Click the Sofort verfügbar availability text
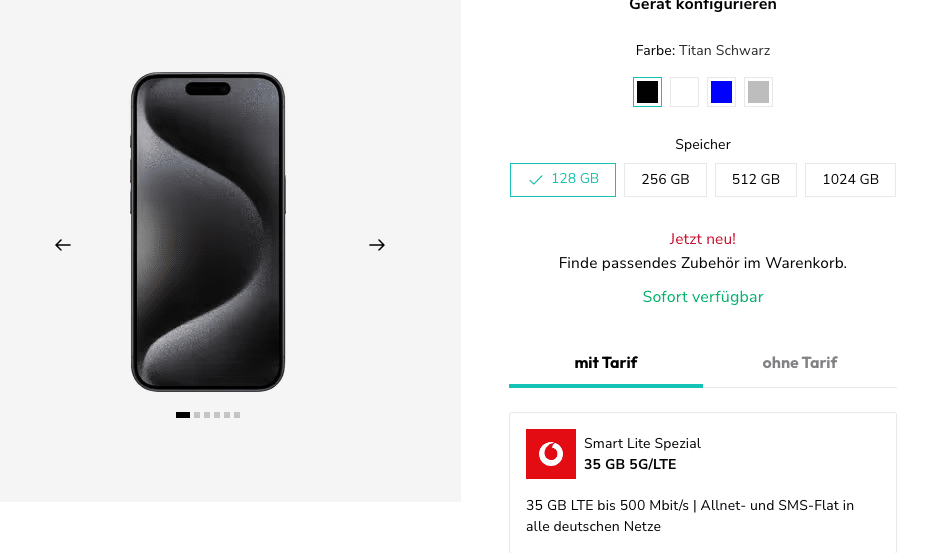Screen dimensions: 949x553 click(703, 297)
